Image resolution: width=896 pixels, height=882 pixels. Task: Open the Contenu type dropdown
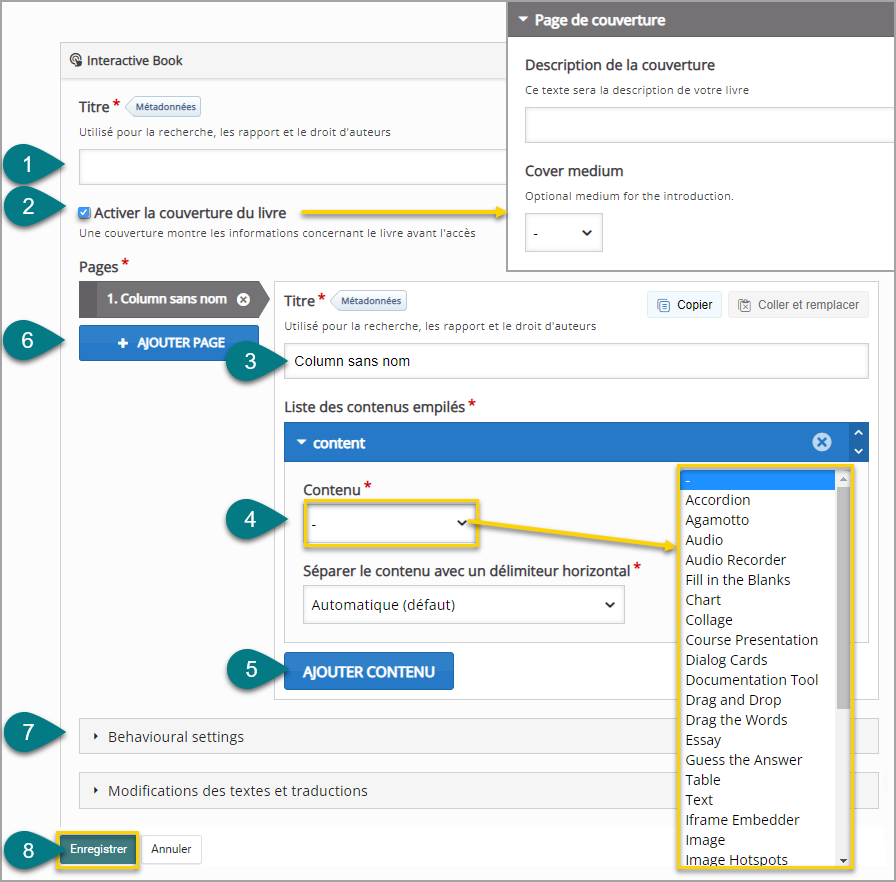coord(391,523)
